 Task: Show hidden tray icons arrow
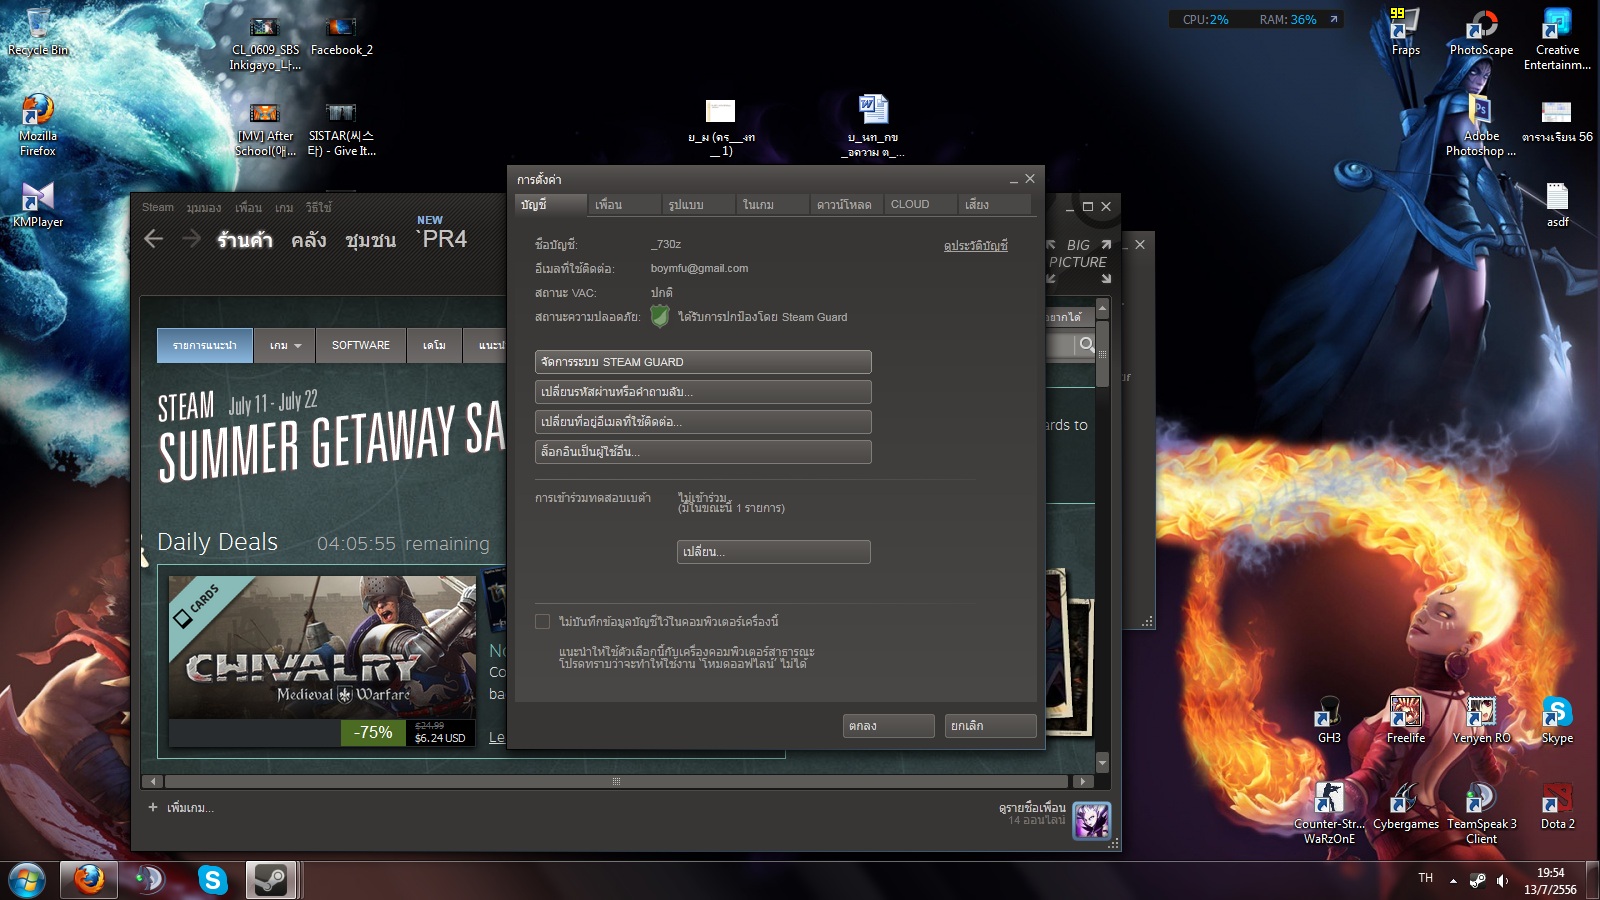(x=1453, y=881)
